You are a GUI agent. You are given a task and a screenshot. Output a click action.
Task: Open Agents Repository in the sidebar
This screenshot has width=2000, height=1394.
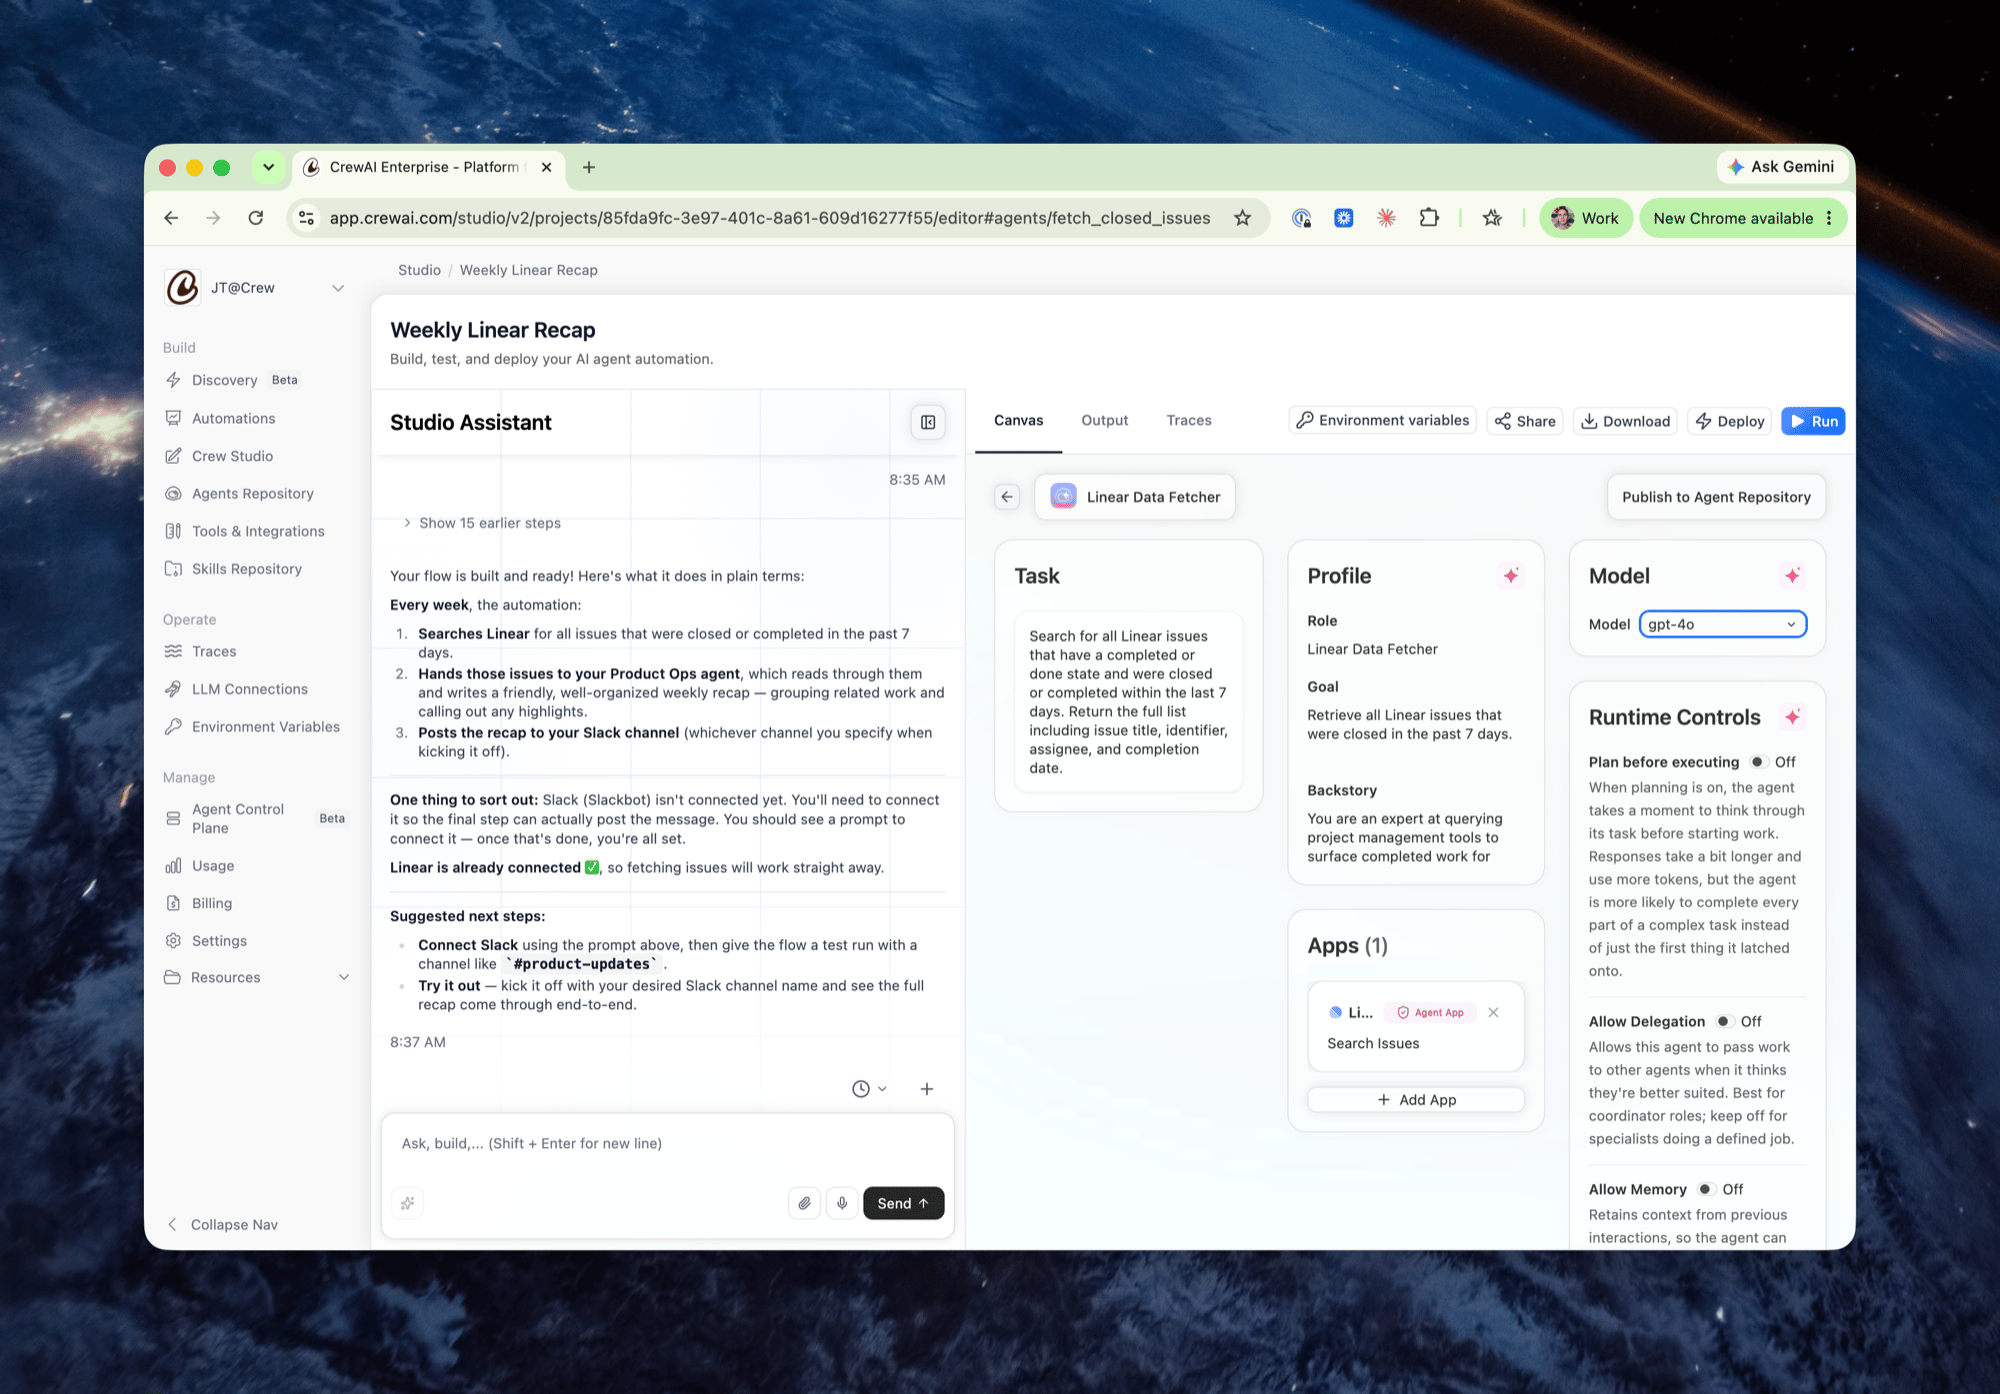coord(252,494)
